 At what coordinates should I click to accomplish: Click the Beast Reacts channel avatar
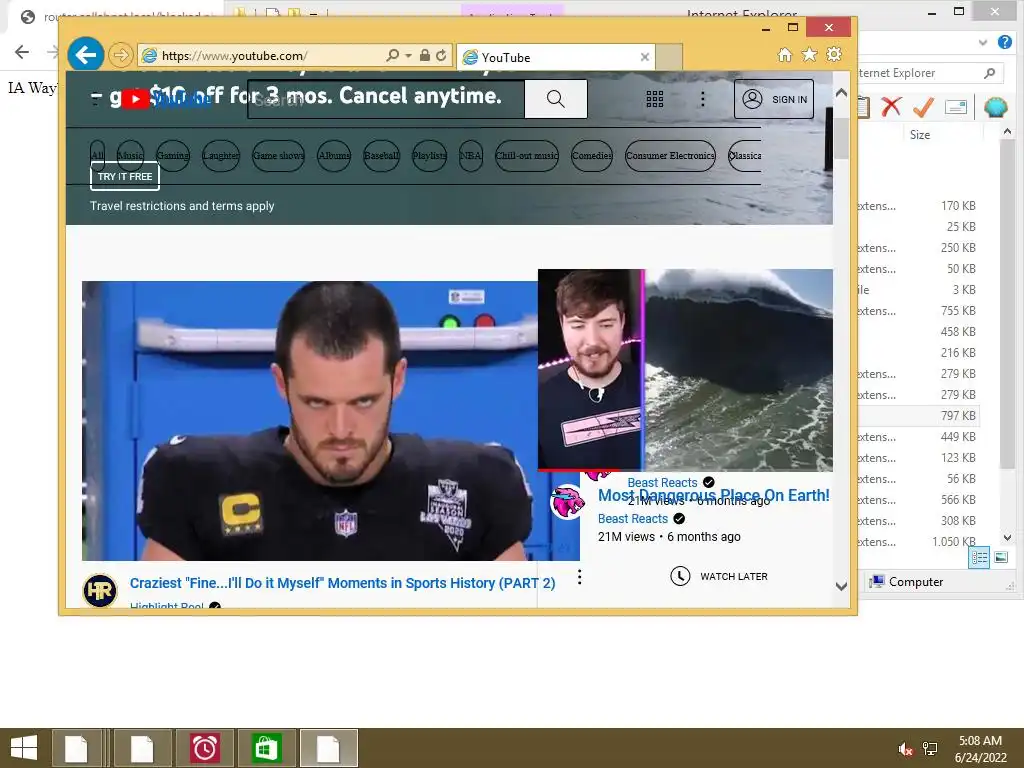[x=567, y=502]
